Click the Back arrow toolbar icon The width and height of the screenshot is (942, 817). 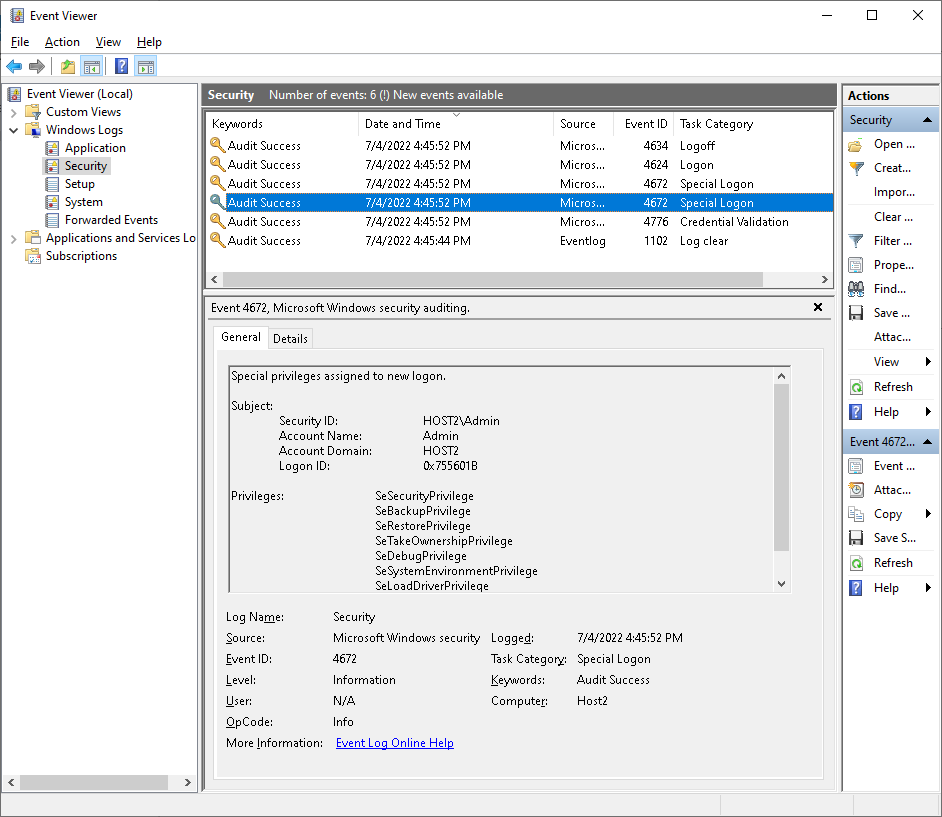coord(14,67)
